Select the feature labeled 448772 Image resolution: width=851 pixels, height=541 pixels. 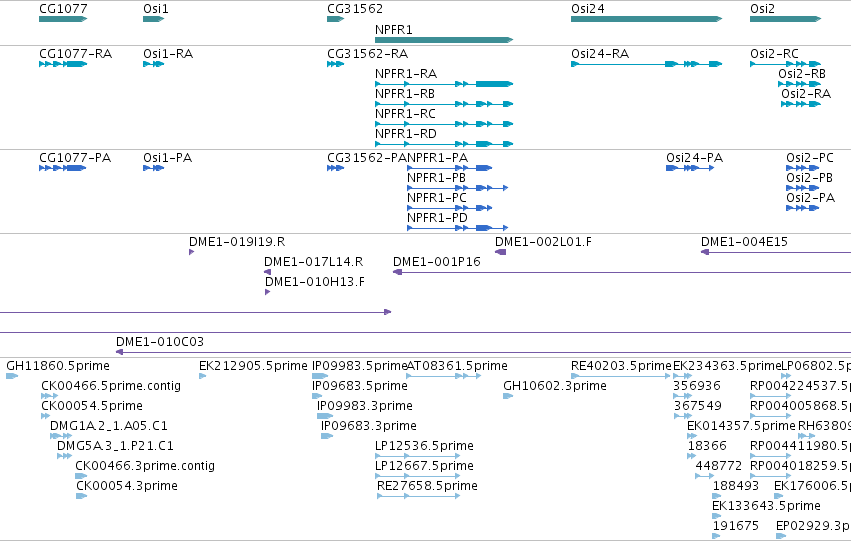tap(704, 476)
